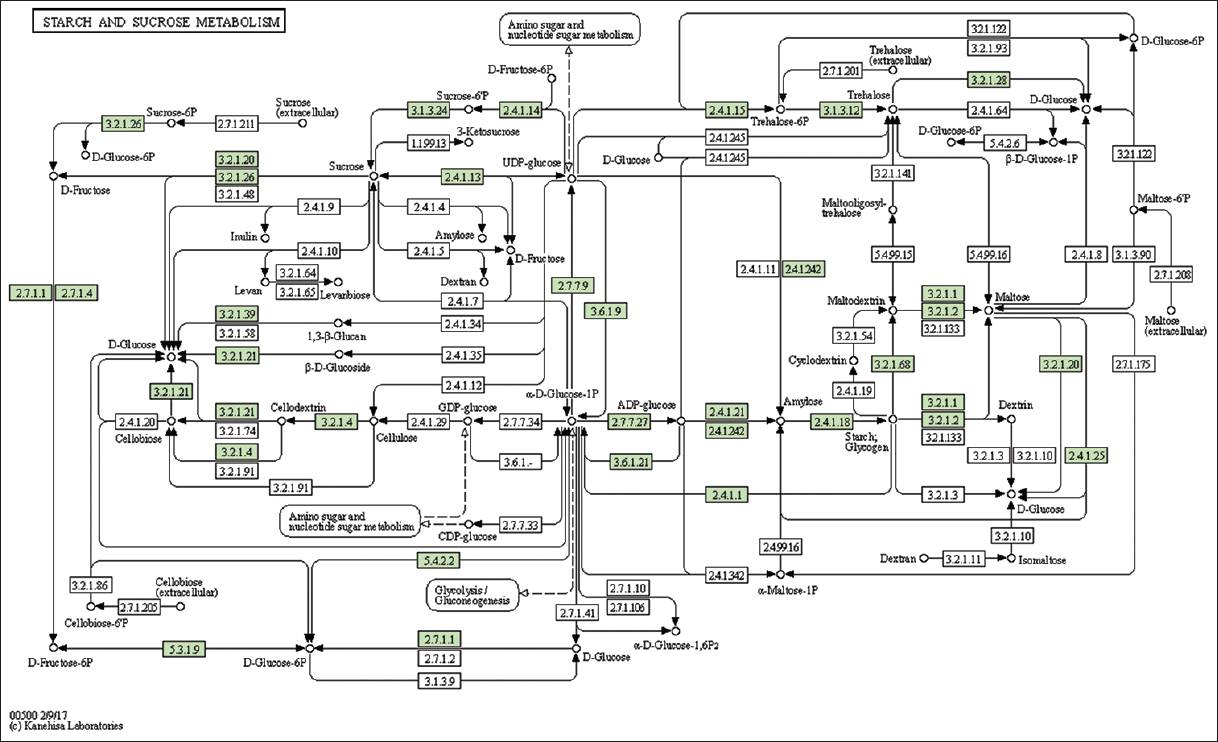Select the Trehalose compound circle
1218x742 pixels.
[x=893, y=108]
